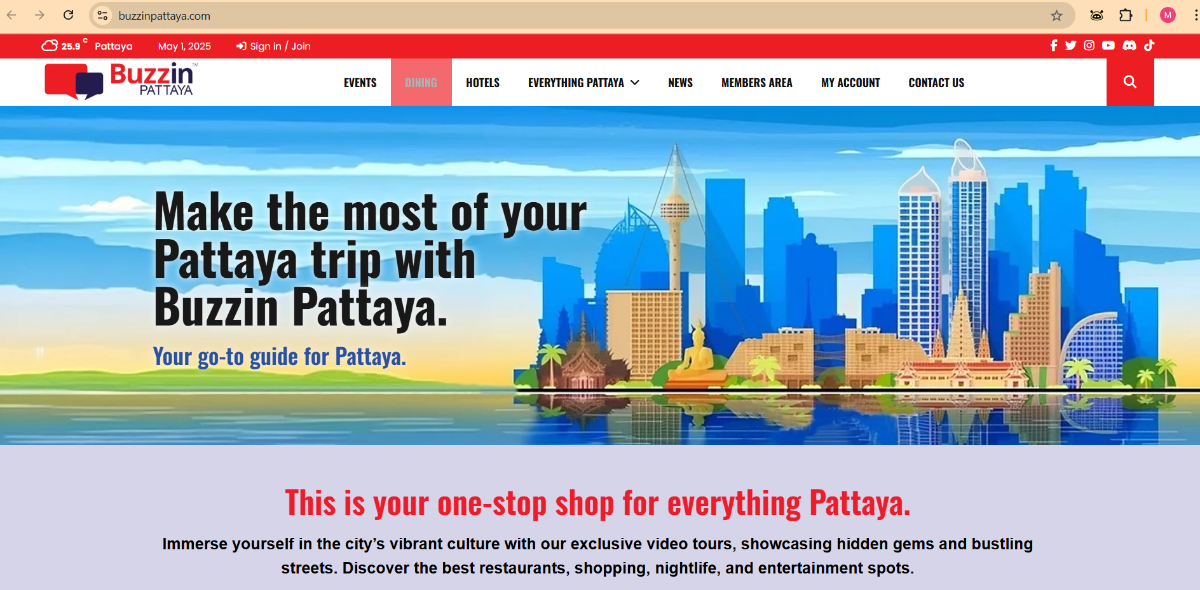Click the date May 1, 2025
This screenshot has height=590, width=1200.
[x=184, y=46]
